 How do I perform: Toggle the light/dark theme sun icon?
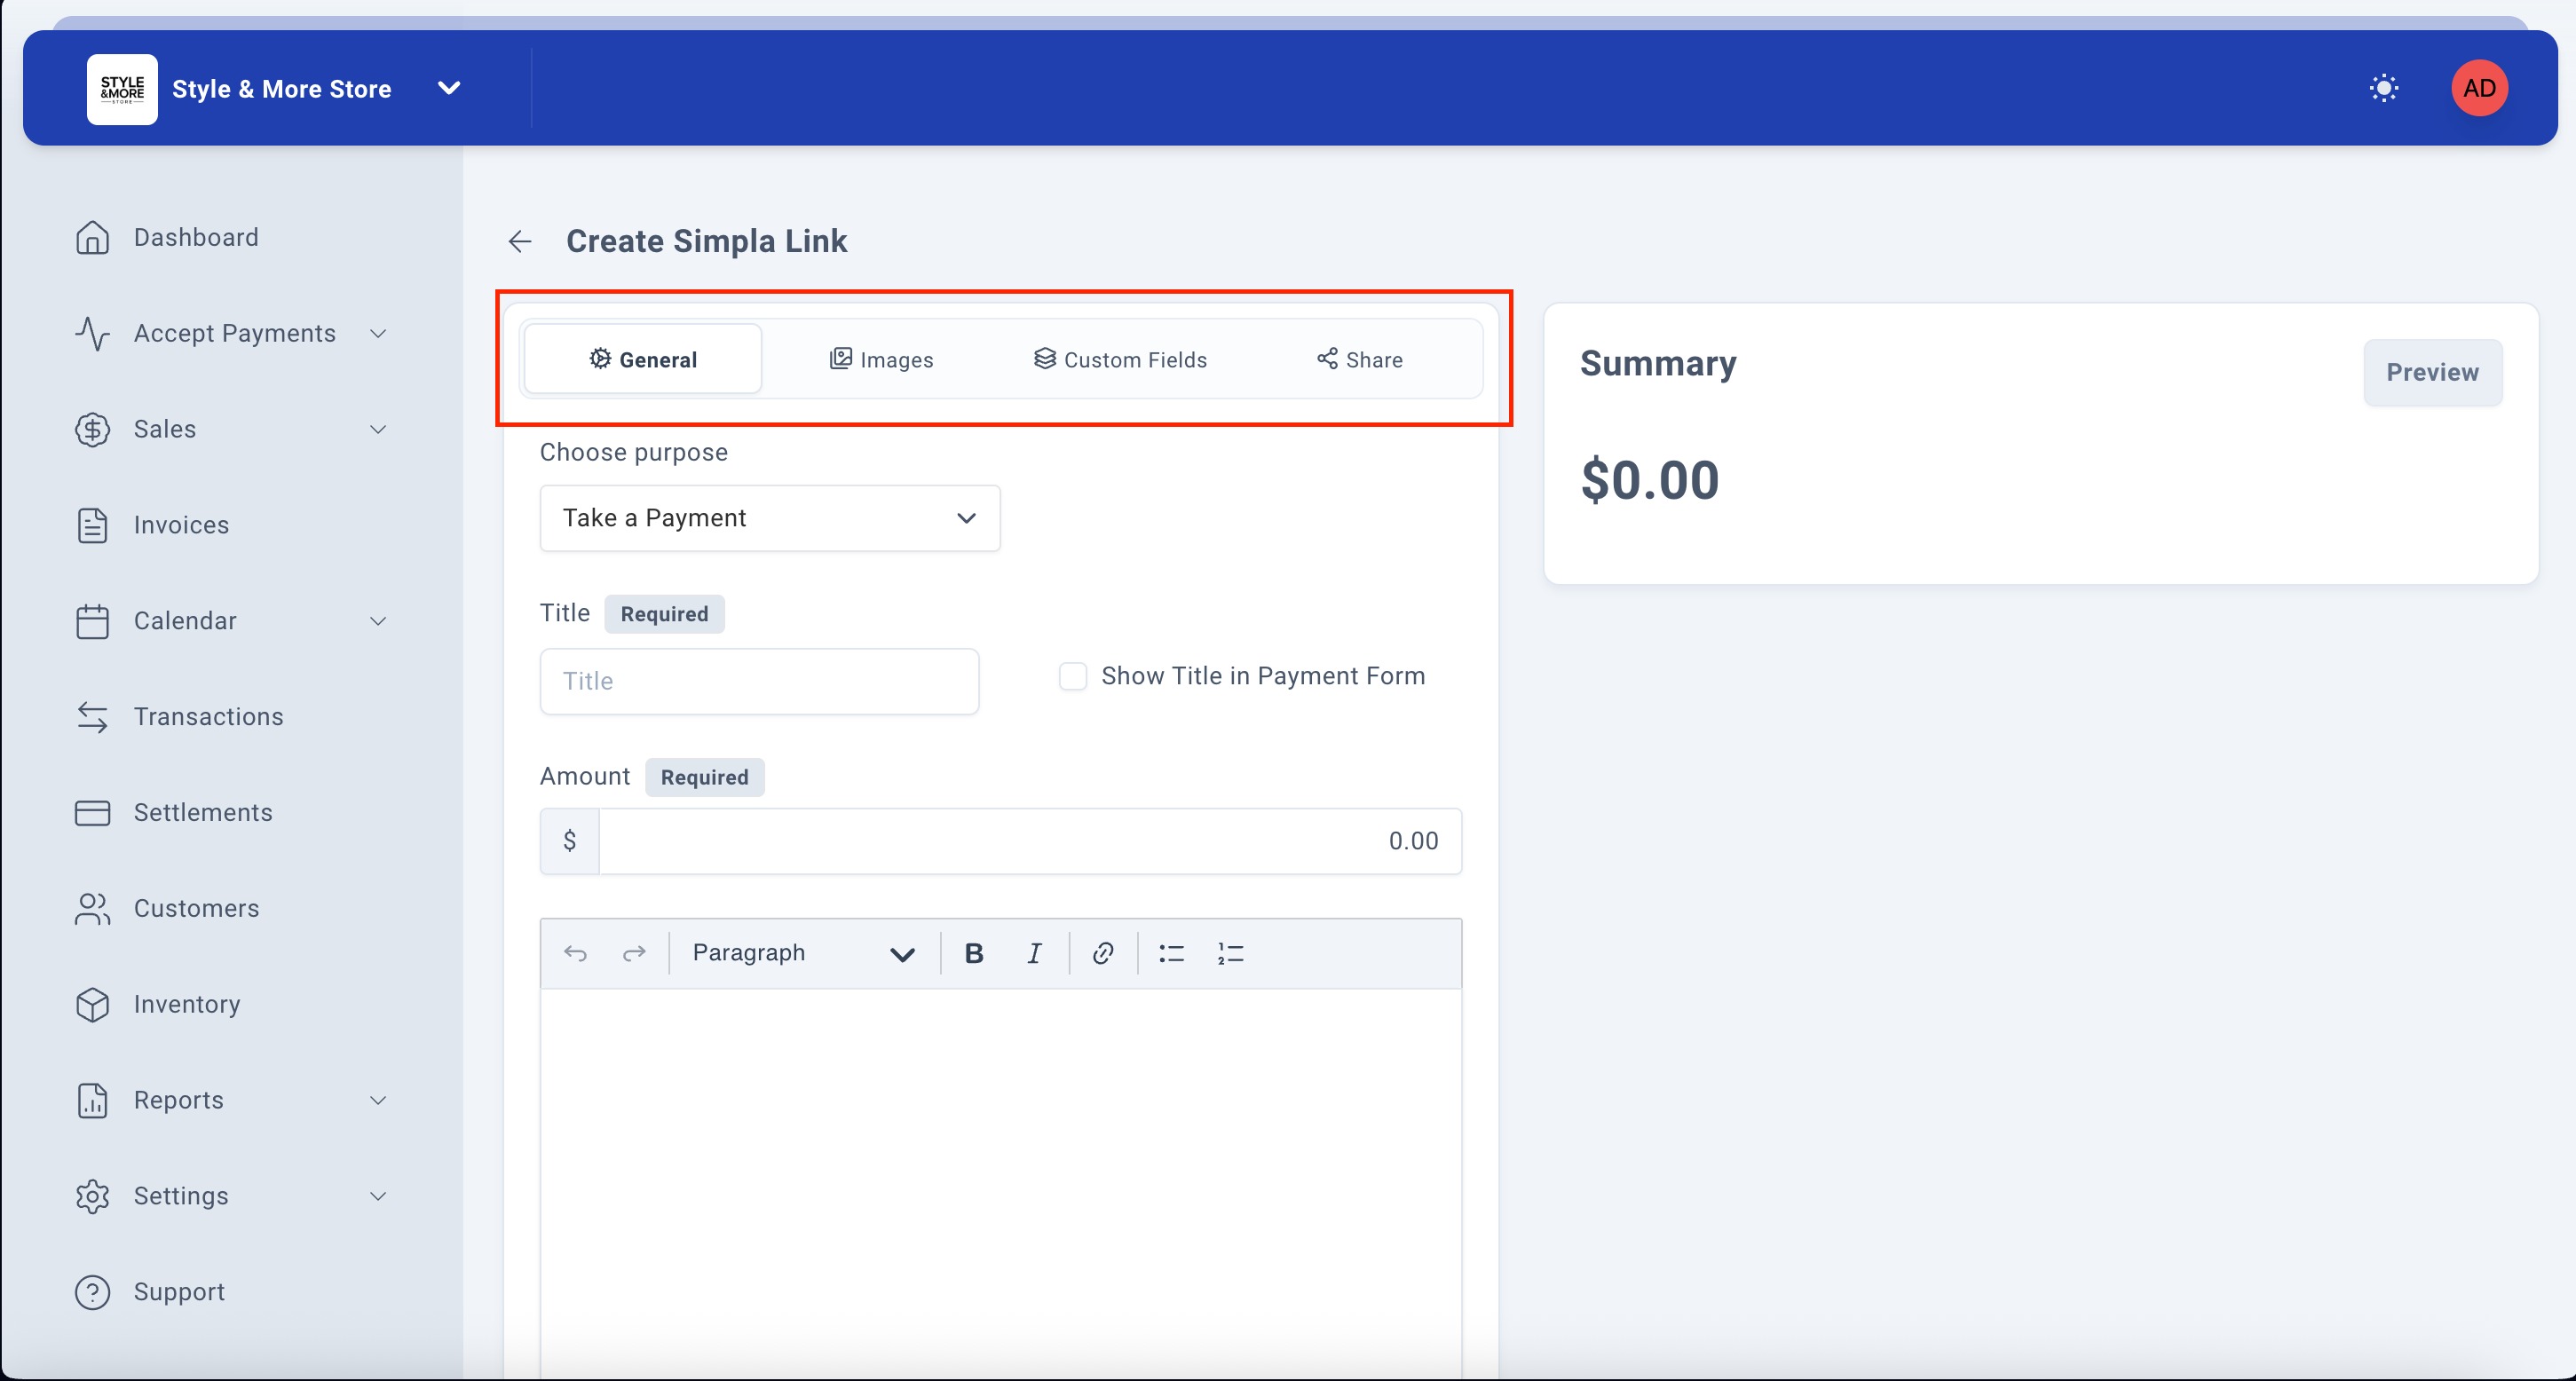[2383, 88]
